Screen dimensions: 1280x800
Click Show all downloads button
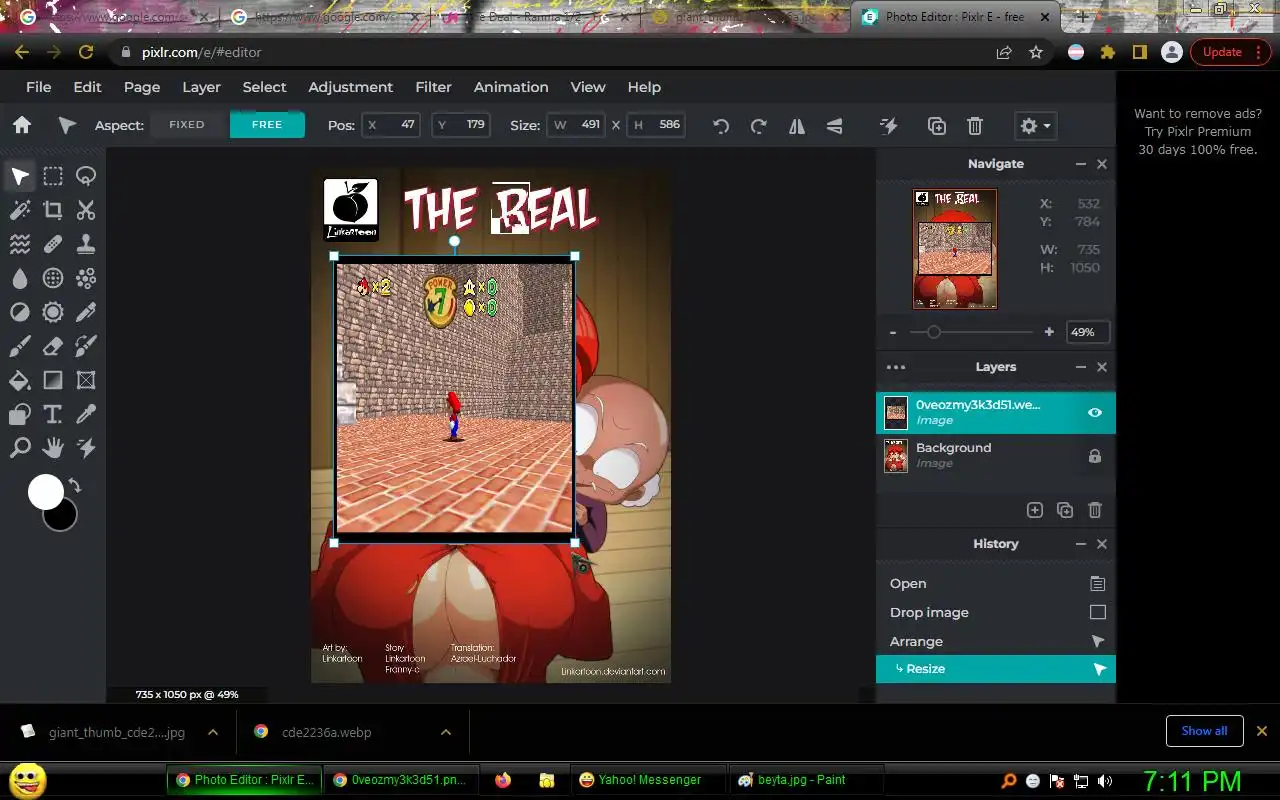[x=1204, y=731]
